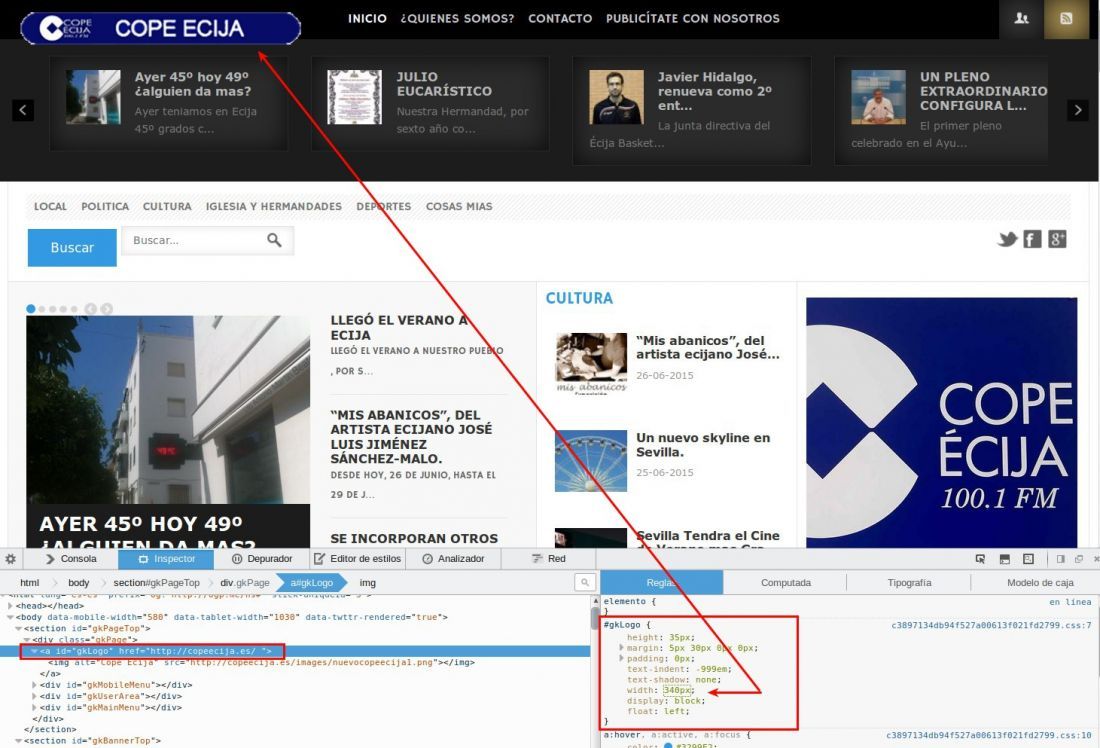
Task: Open the Red tab
Action: pyautogui.click(x=549, y=559)
